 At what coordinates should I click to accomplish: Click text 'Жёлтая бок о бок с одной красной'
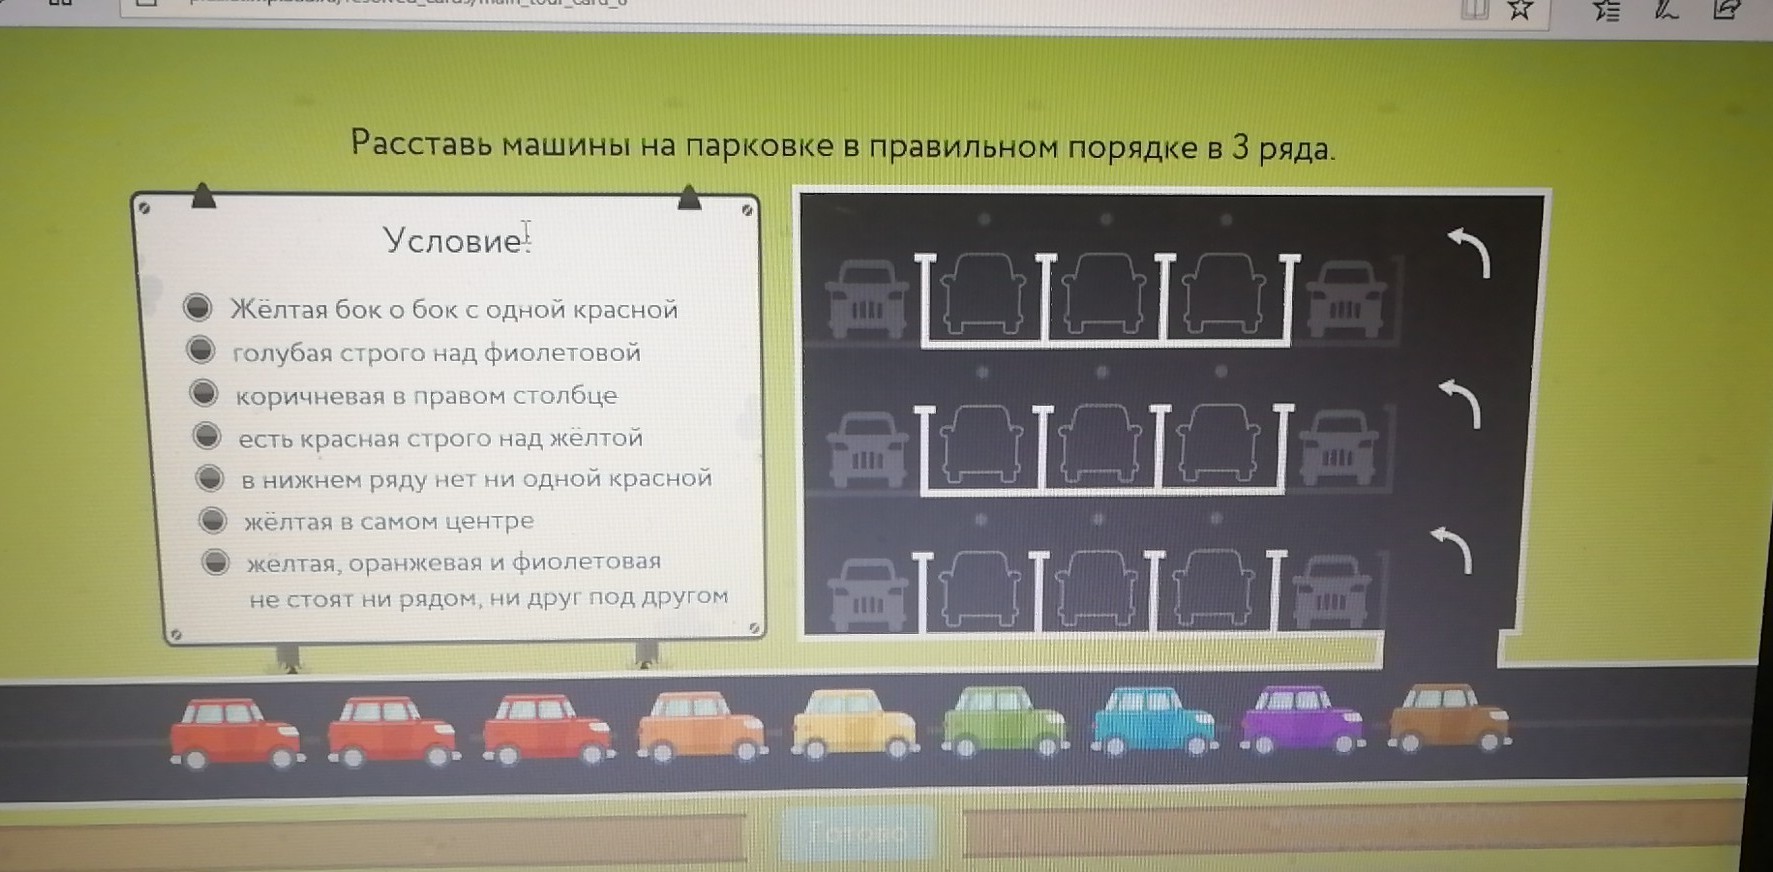click(454, 309)
